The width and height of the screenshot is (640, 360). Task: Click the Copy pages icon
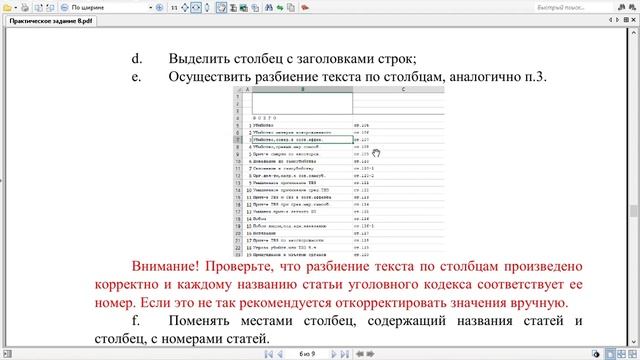point(291,7)
